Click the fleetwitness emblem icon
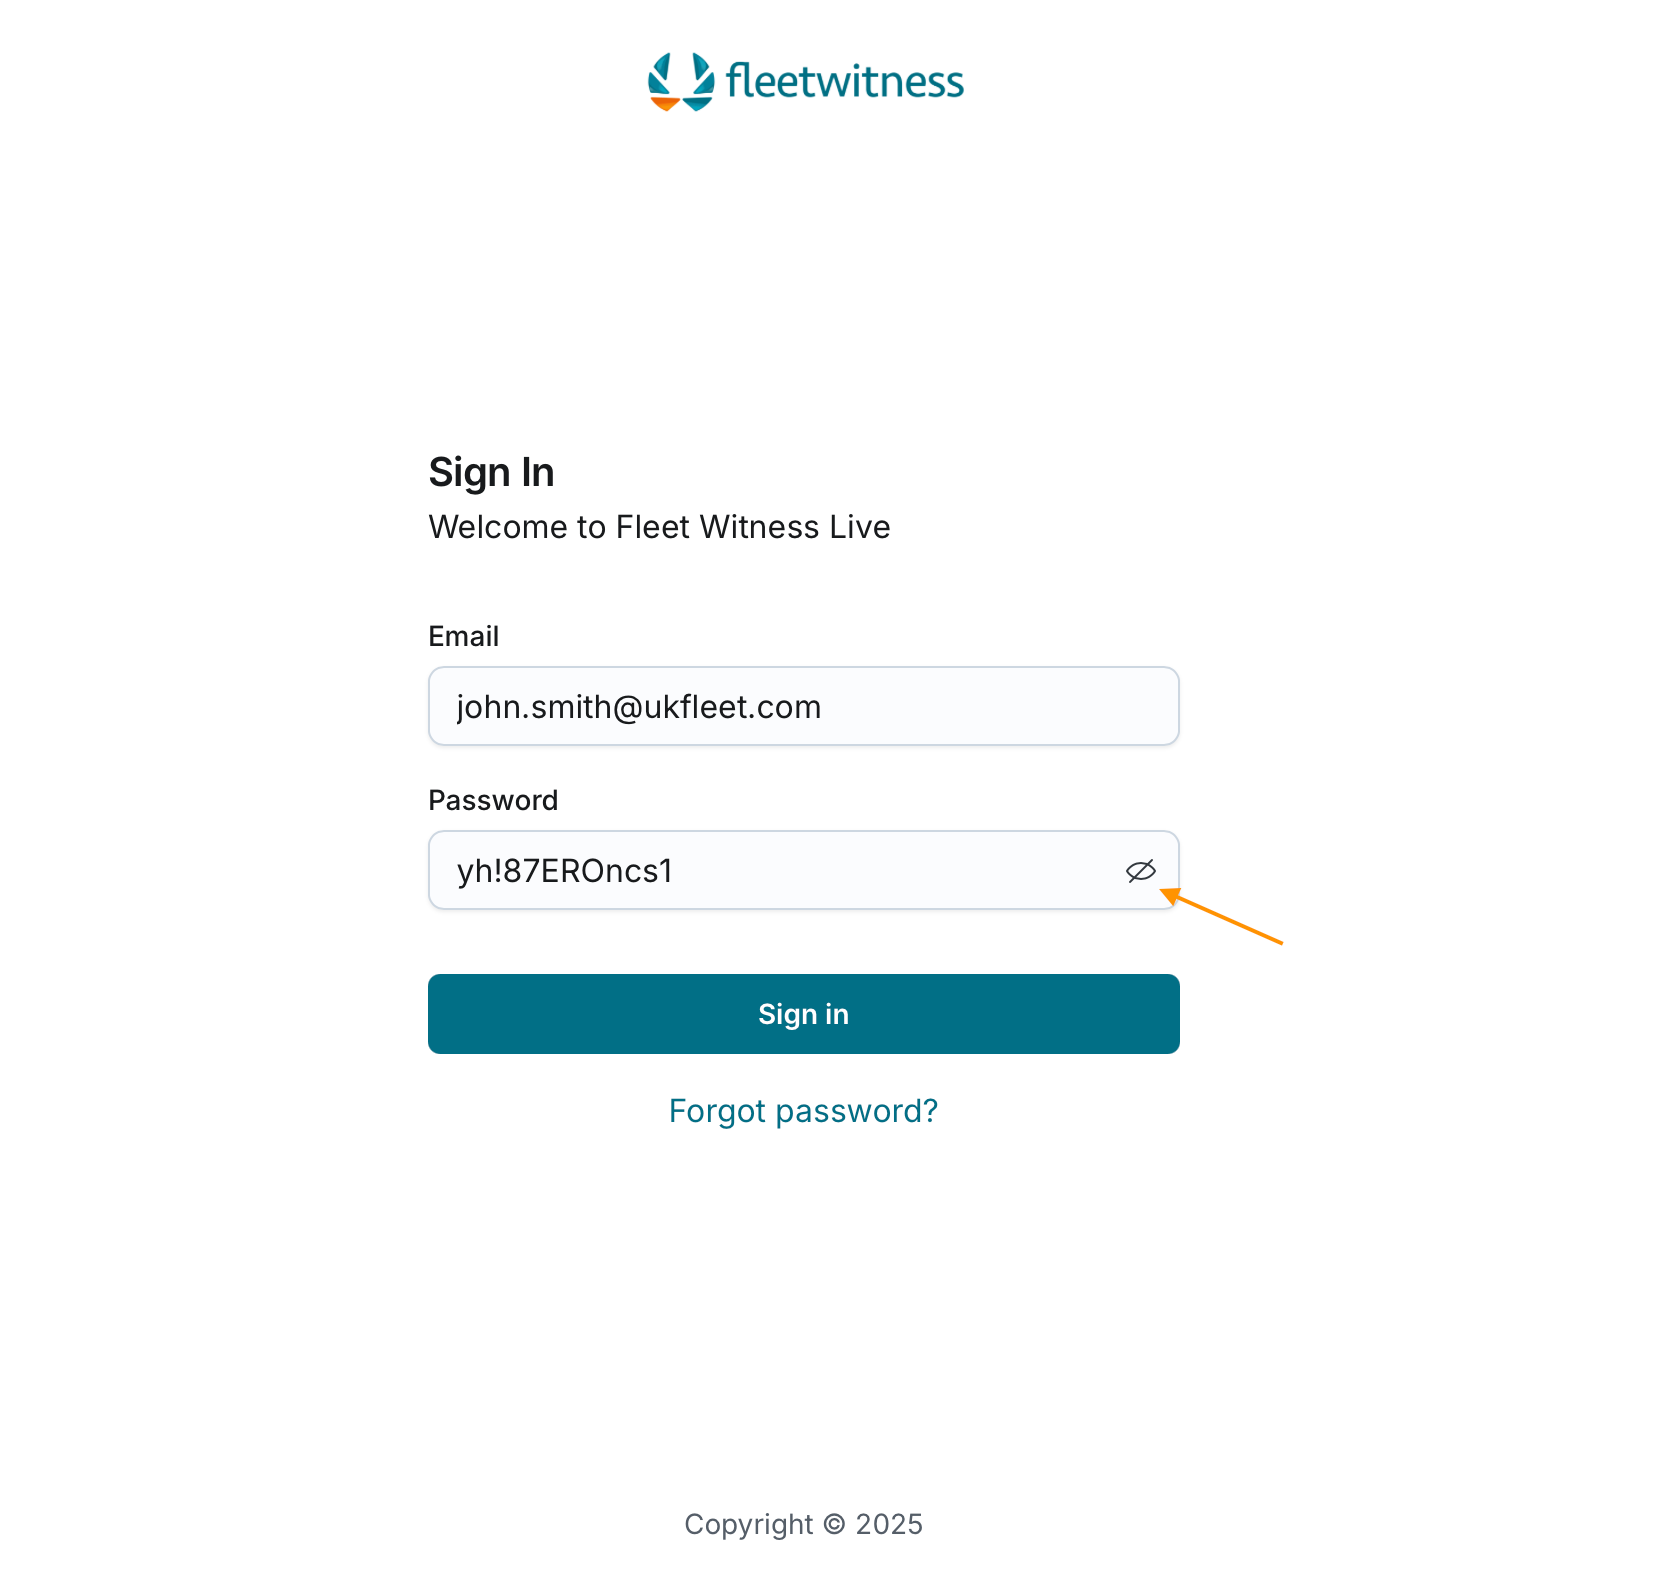The image size is (1678, 1578). [681, 81]
